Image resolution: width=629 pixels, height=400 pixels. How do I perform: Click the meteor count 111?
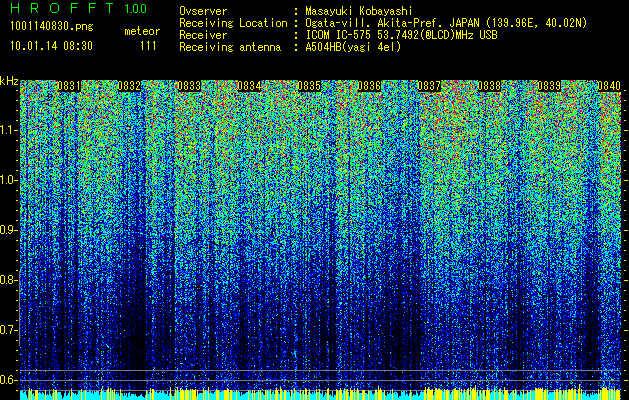[148, 46]
